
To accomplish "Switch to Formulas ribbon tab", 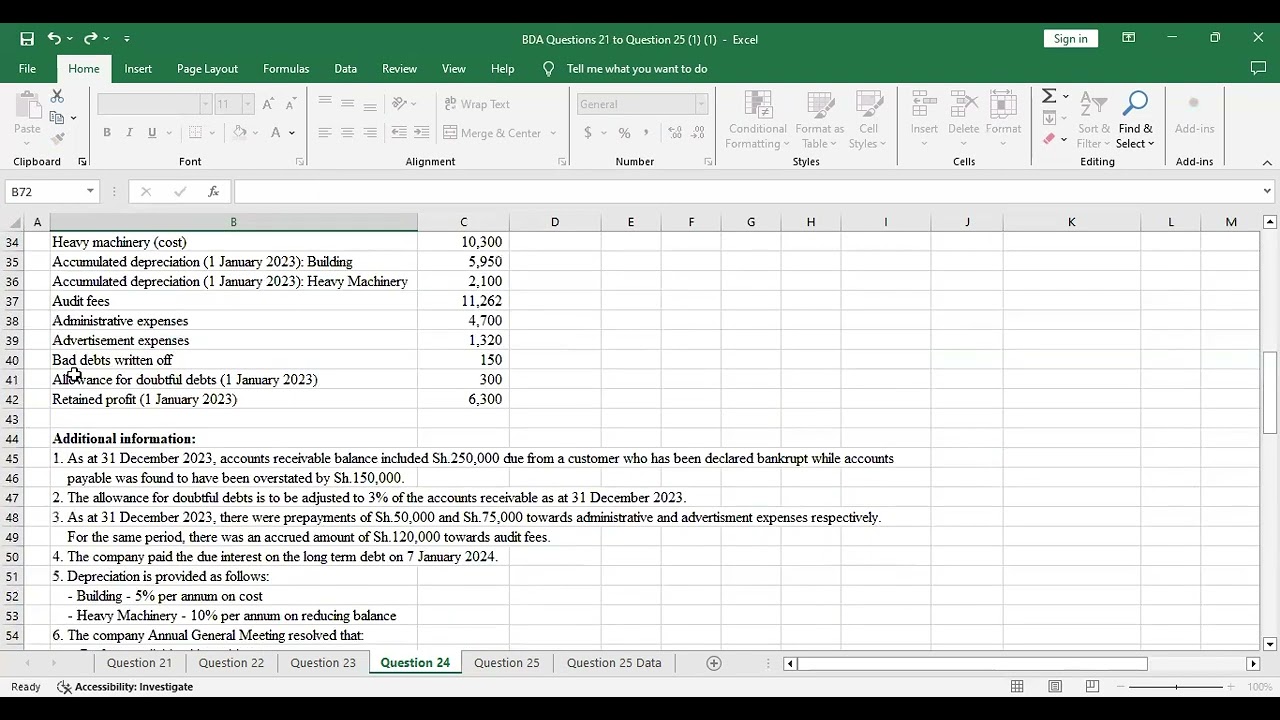I will point(286,69).
